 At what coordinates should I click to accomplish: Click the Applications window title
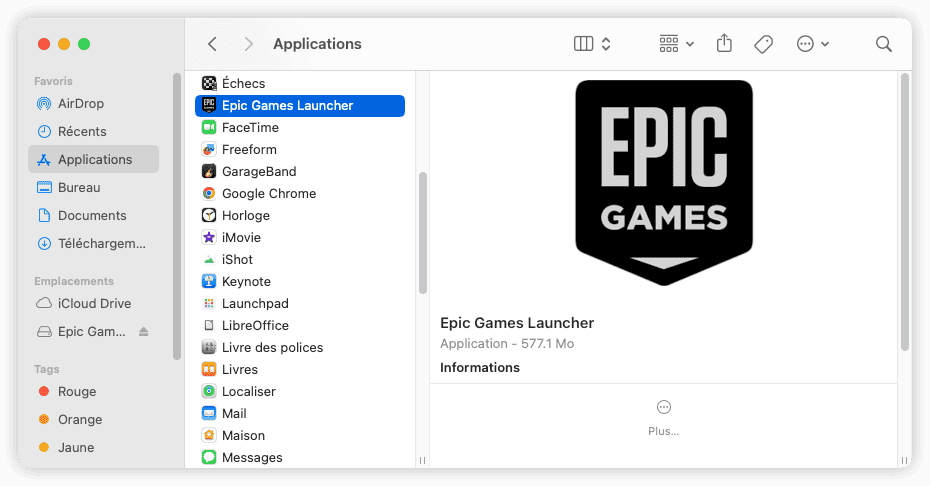pyautogui.click(x=317, y=44)
